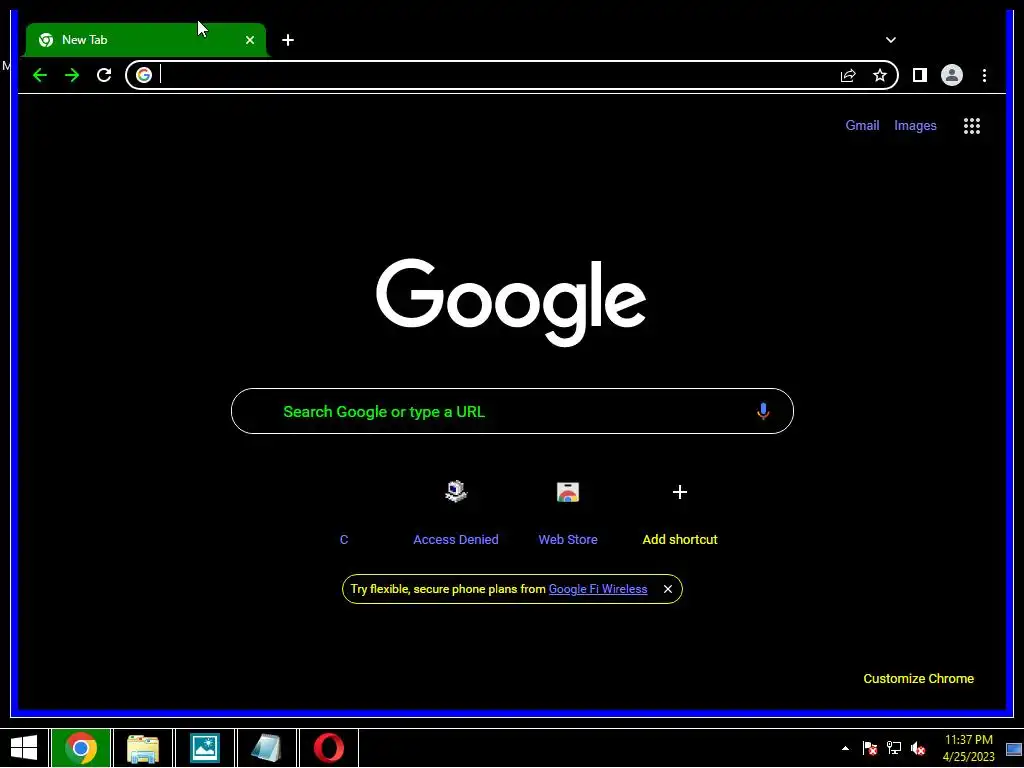
Task: Open the Gmail link
Action: coord(862,125)
